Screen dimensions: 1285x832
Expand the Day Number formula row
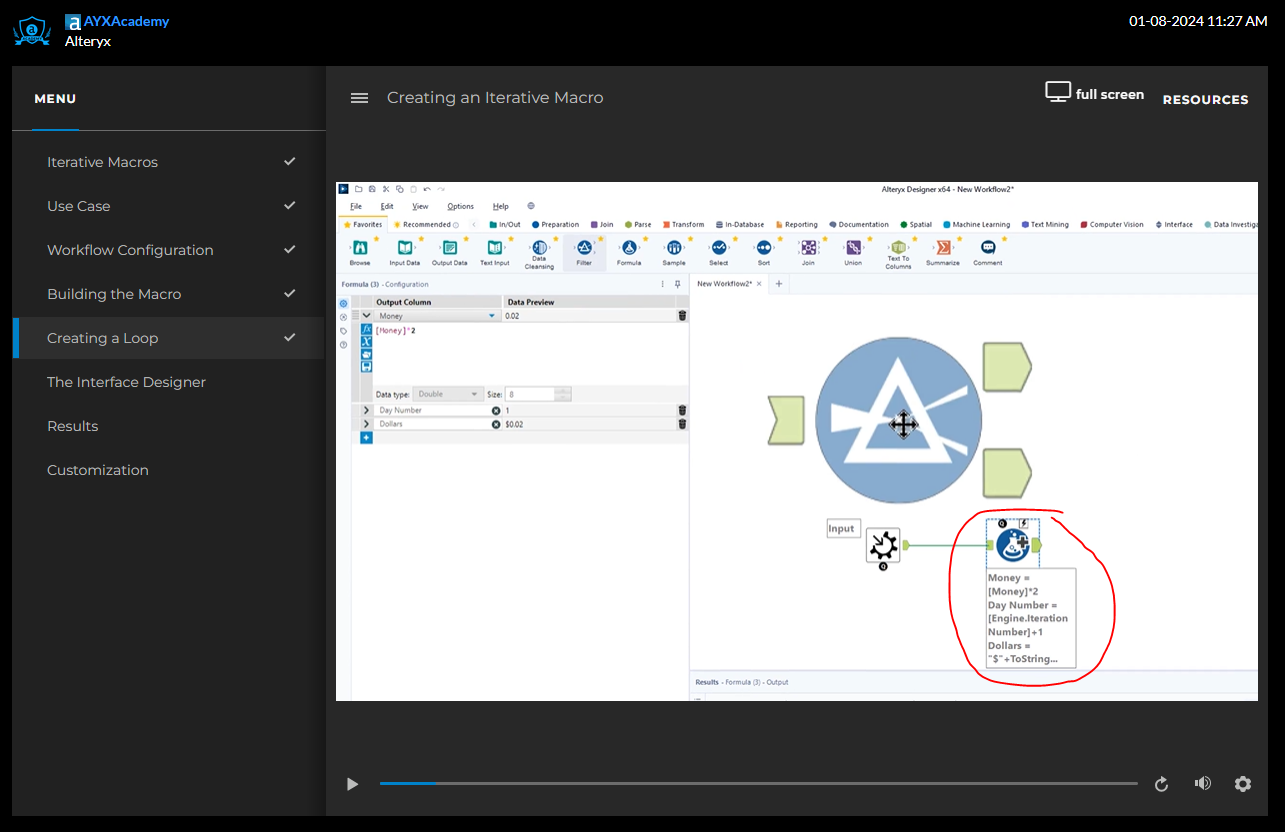coord(366,410)
